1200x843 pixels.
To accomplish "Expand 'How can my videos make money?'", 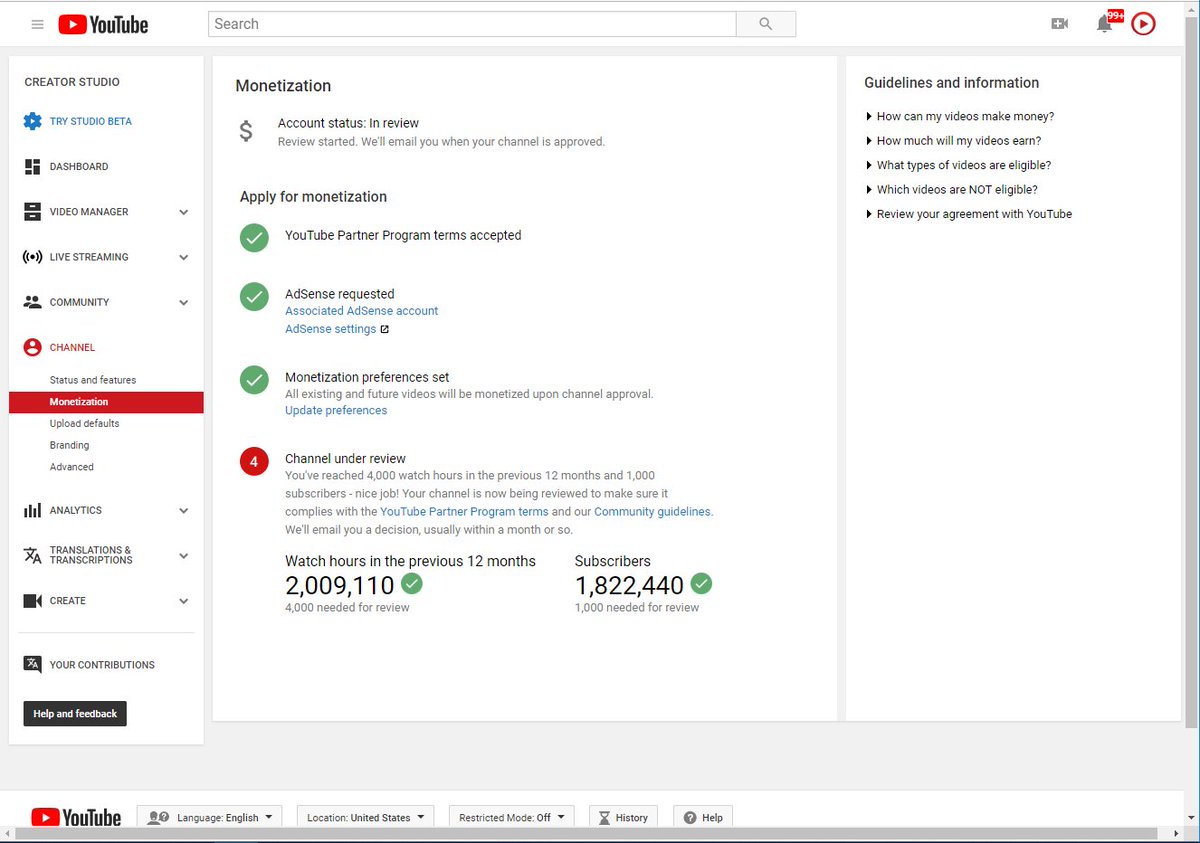I will (x=960, y=116).
